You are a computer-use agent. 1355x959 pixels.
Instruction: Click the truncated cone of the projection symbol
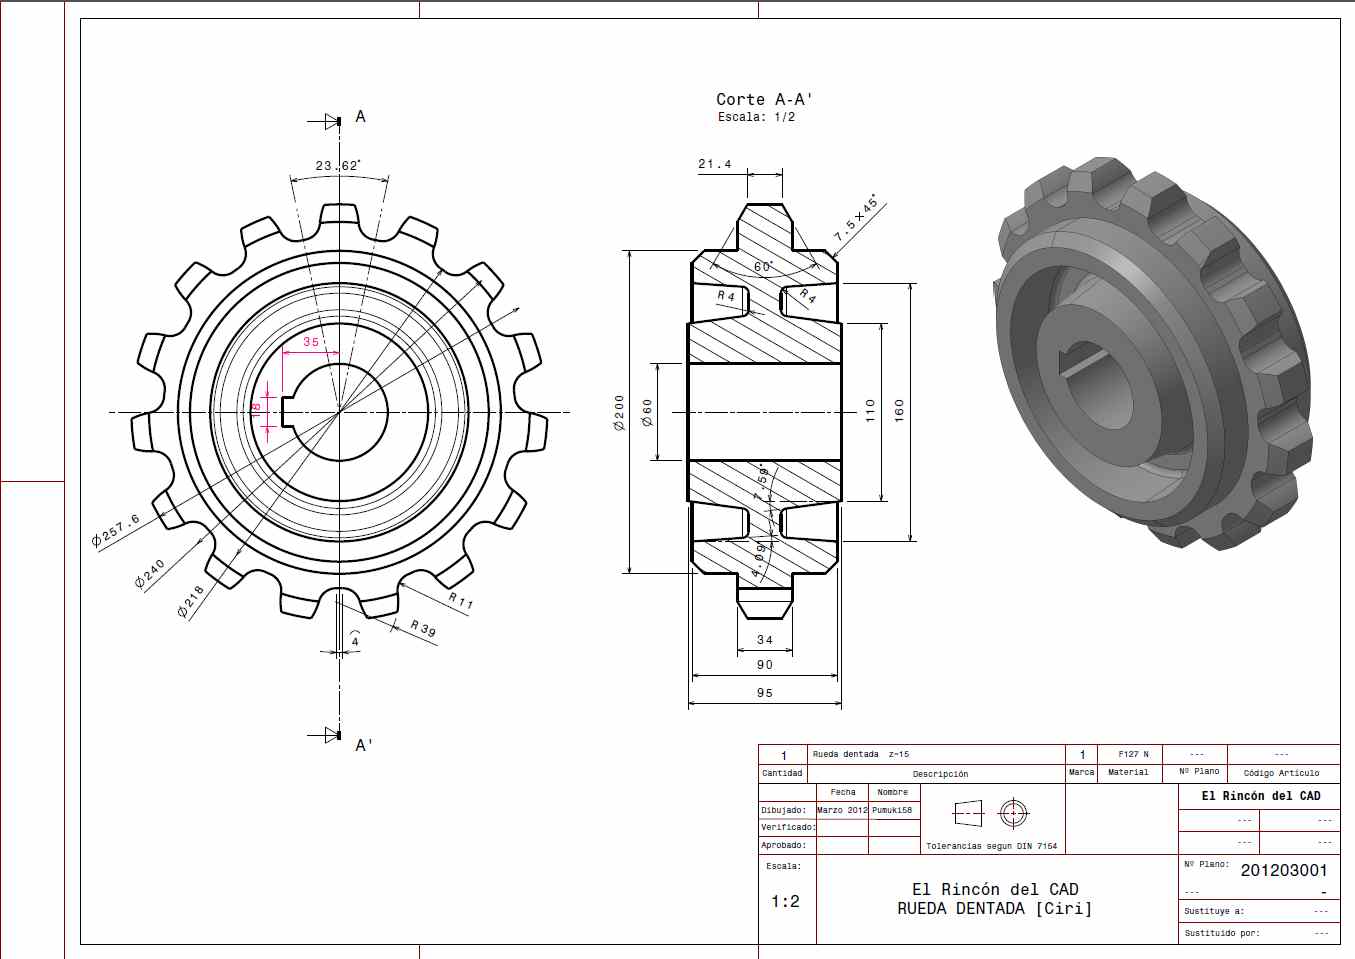coord(968,813)
